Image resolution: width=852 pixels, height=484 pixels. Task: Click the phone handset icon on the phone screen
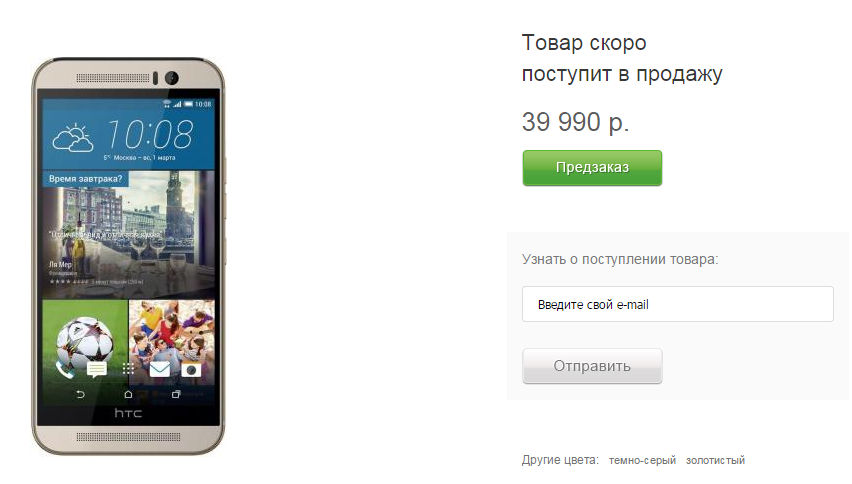[x=64, y=370]
